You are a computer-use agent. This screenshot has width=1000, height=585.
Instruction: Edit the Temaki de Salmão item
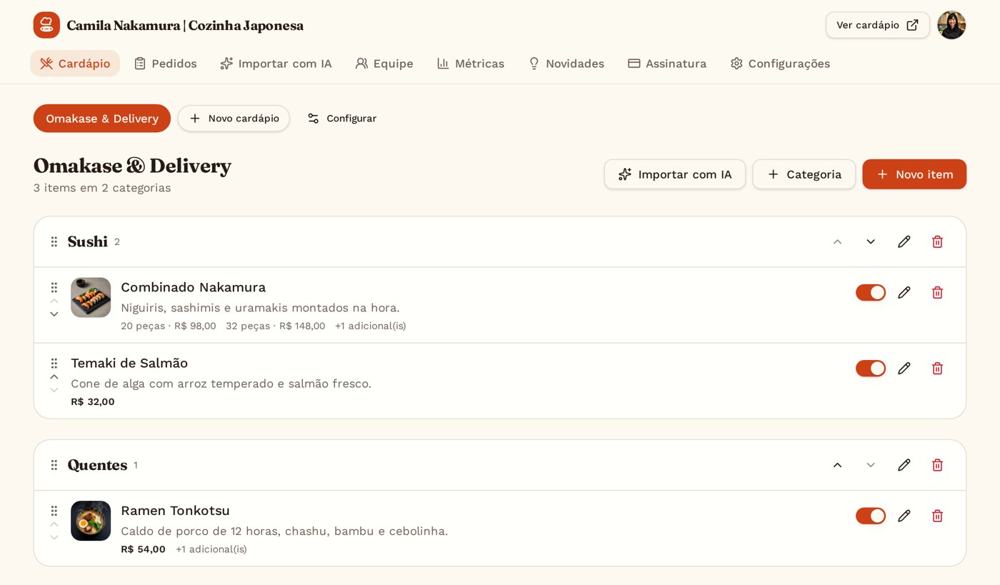(904, 369)
